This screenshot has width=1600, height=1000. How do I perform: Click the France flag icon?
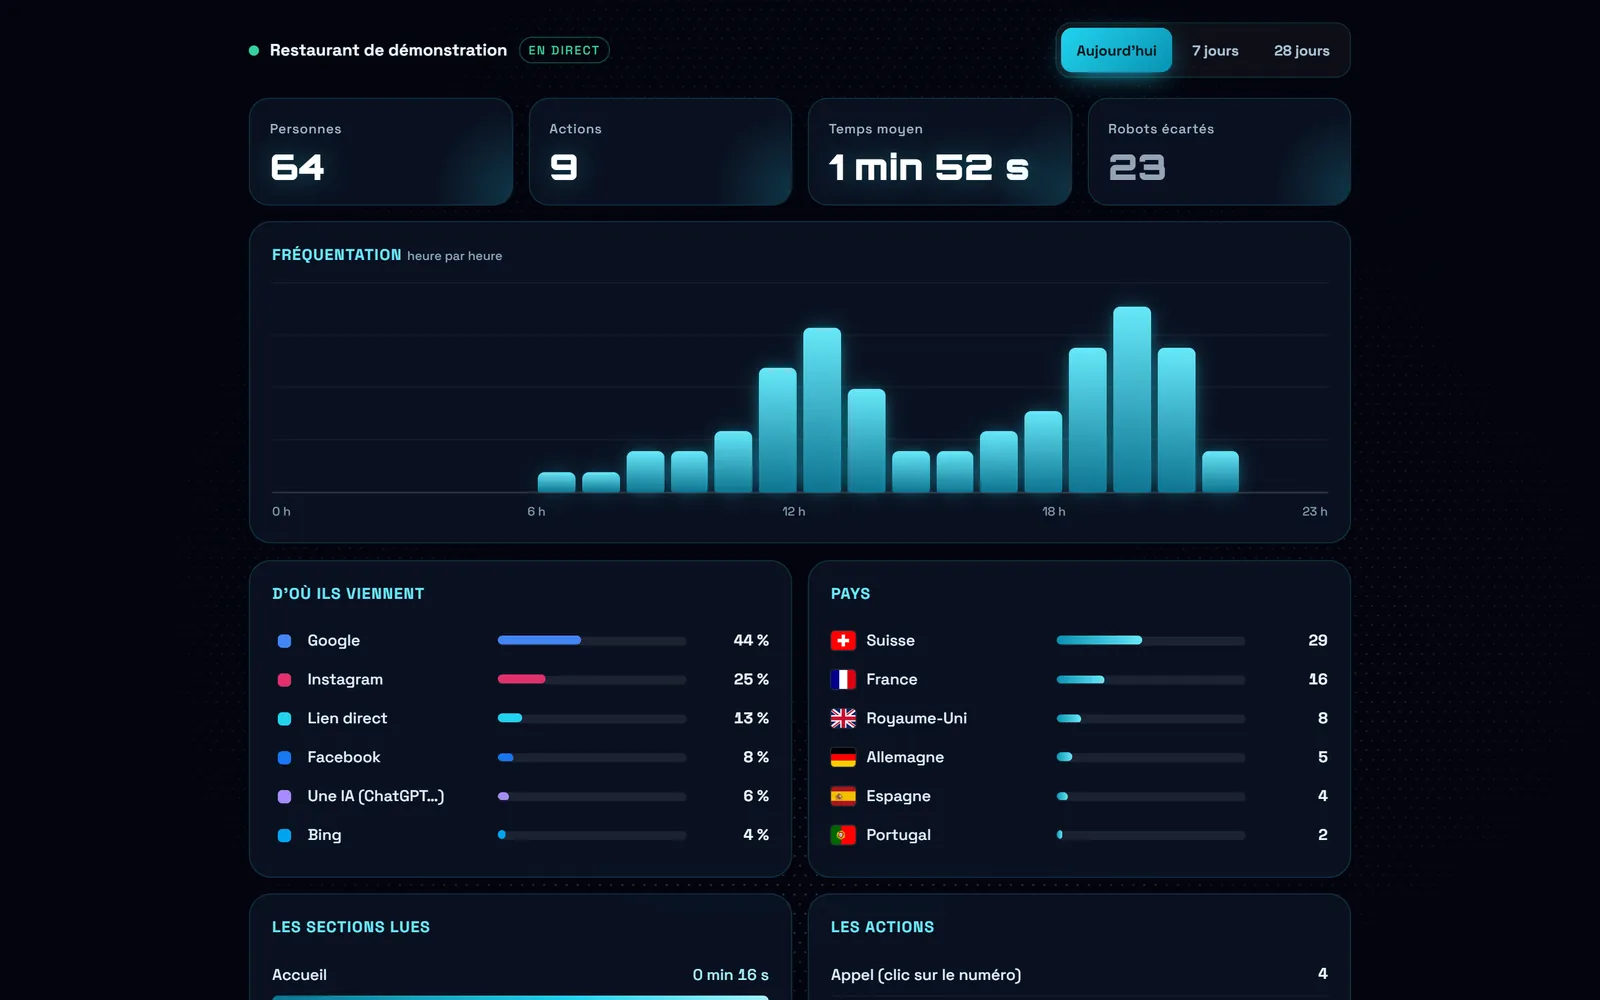(843, 679)
